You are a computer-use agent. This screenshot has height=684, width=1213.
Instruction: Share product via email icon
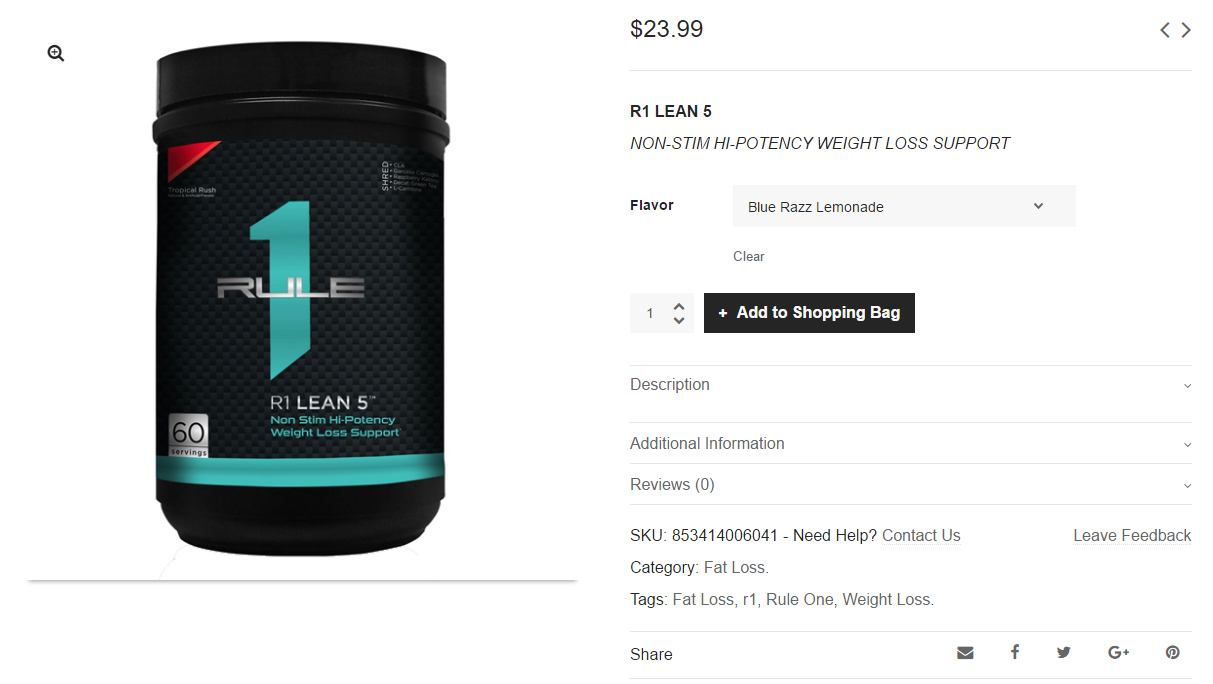(x=965, y=653)
